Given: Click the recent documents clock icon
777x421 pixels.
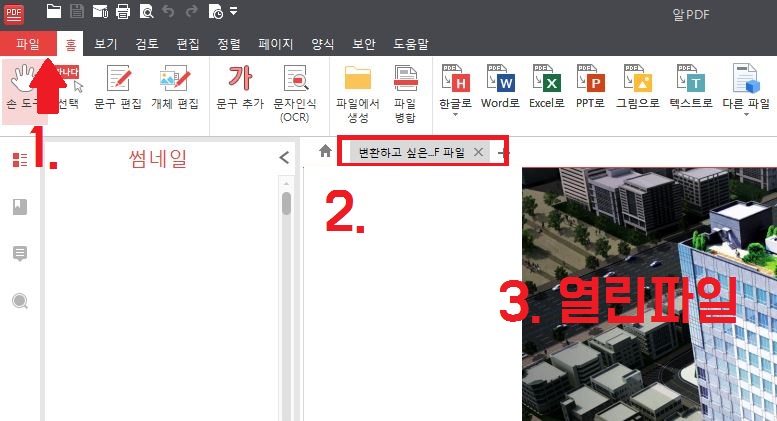Looking at the screenshot, I should [x=216, y=11].
